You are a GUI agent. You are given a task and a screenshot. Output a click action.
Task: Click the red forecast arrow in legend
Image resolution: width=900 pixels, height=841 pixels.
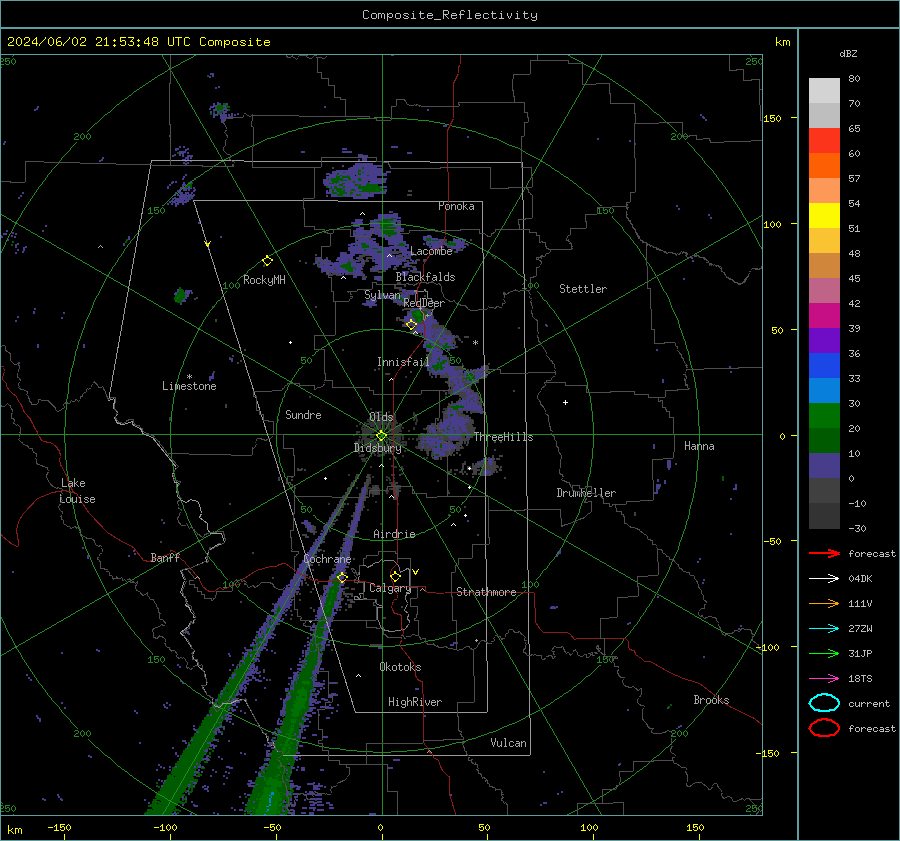(x=824, y=553)
